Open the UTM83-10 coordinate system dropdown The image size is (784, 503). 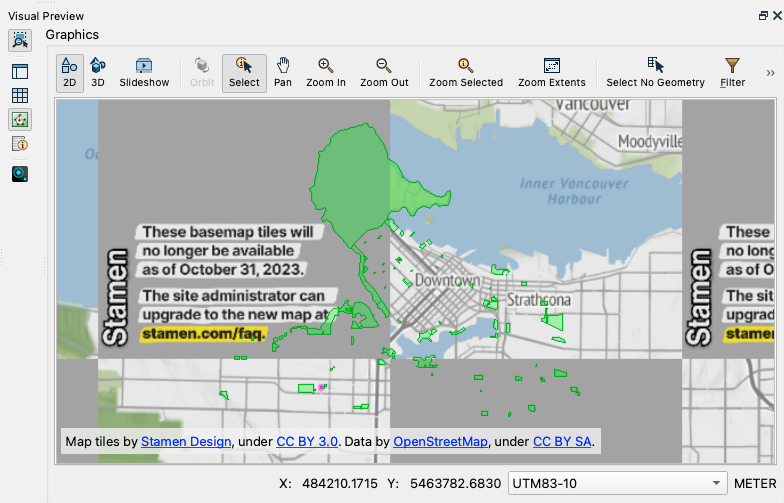click(618, 484)
